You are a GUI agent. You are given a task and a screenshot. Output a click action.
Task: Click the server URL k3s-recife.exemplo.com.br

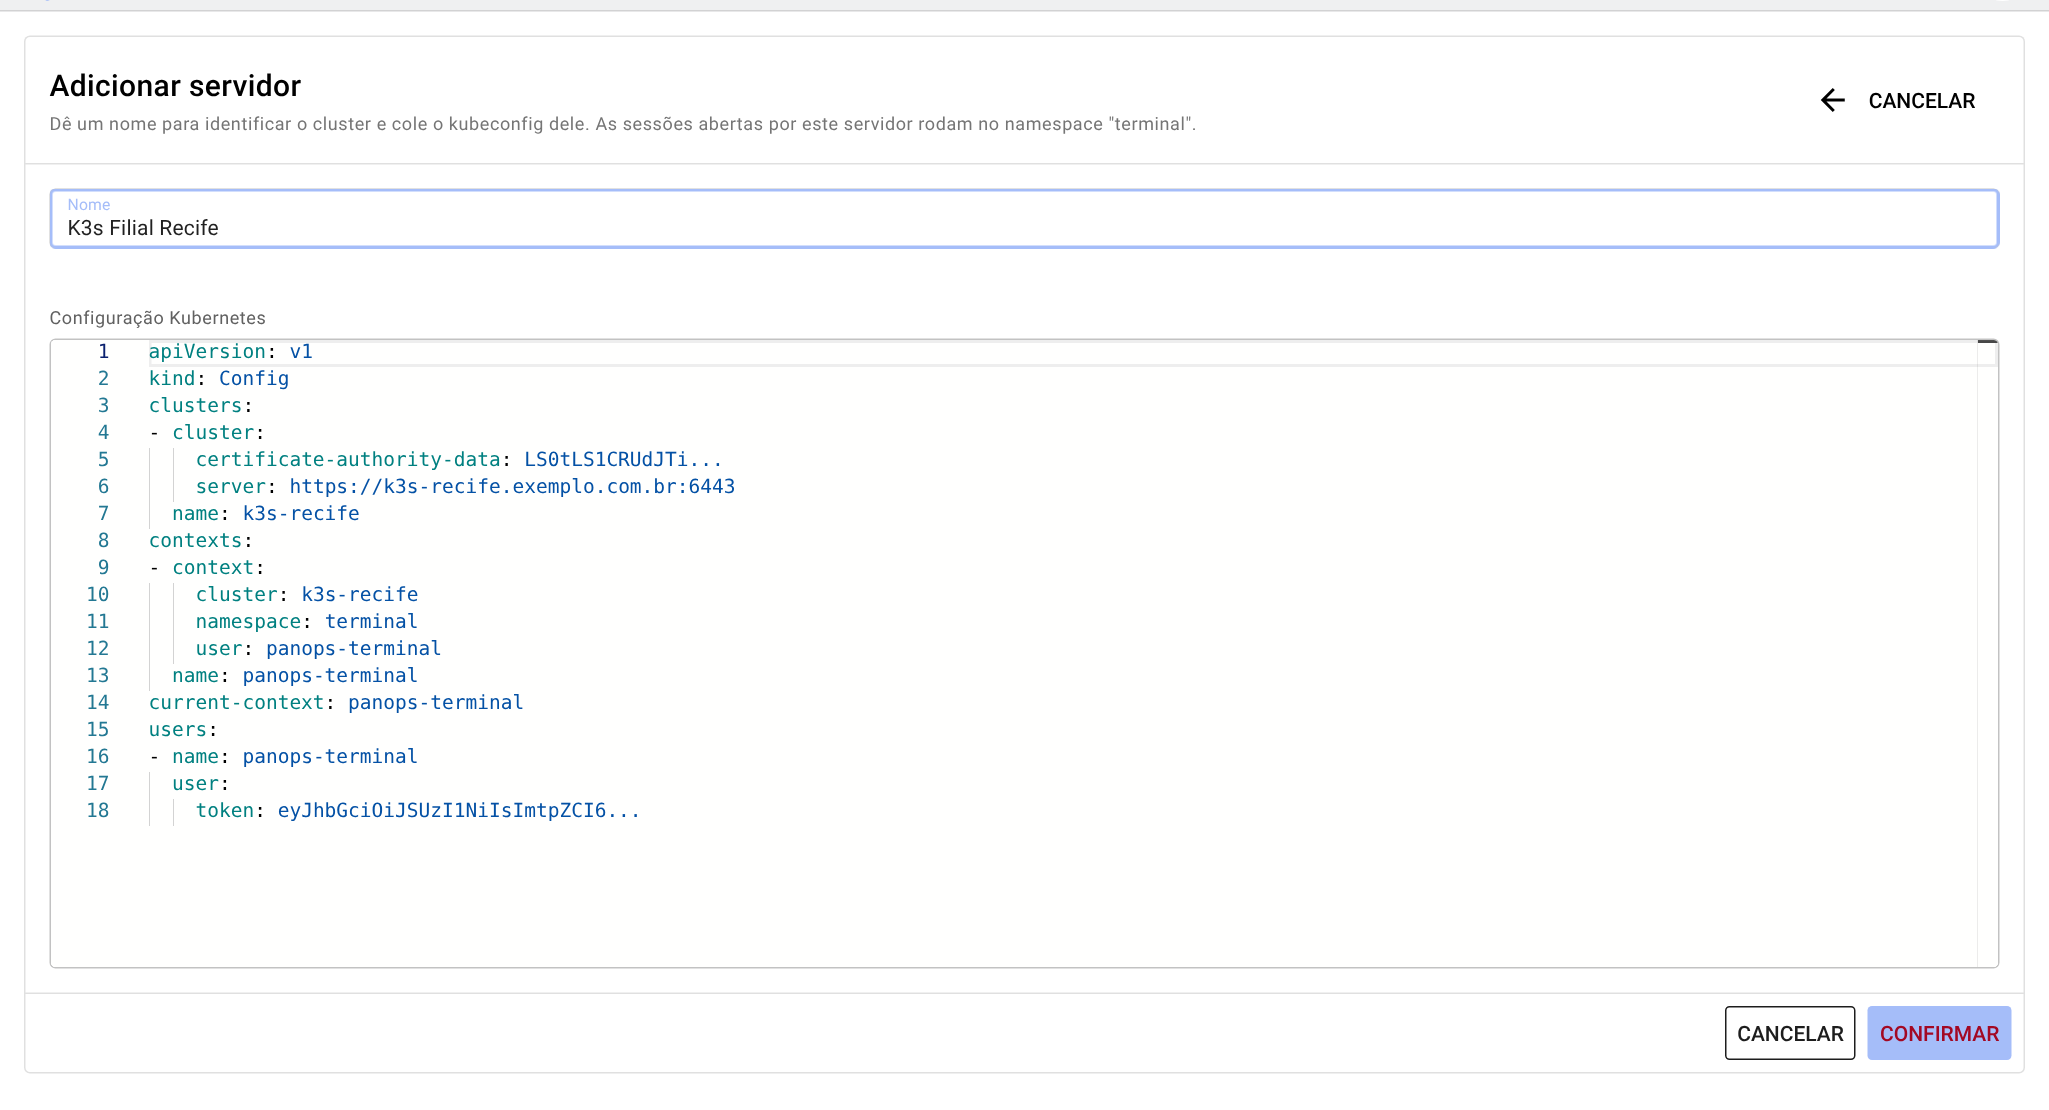tap(512, 487)
